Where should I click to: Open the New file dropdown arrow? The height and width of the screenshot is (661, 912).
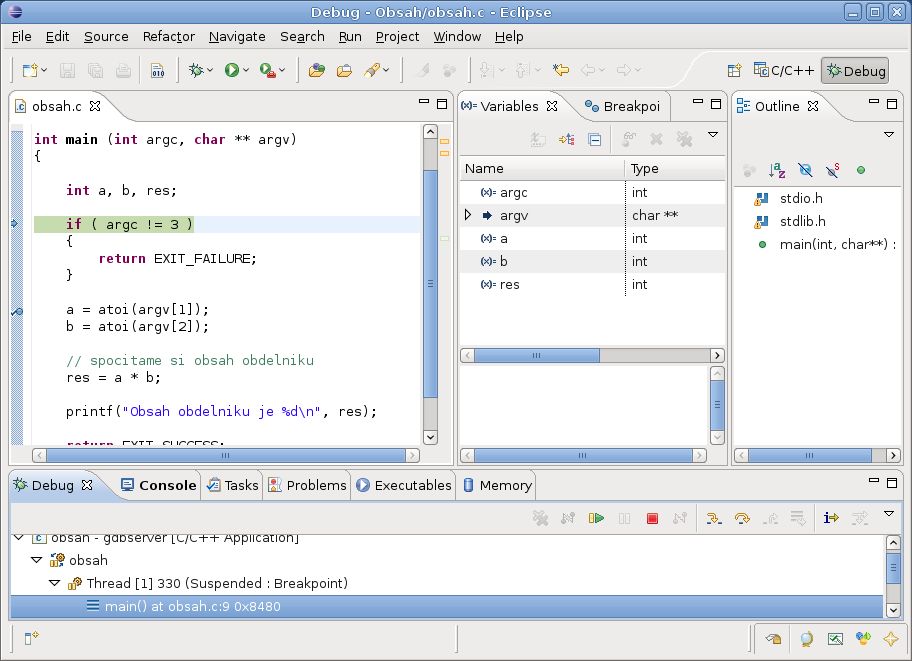click(x=44, y=70)
